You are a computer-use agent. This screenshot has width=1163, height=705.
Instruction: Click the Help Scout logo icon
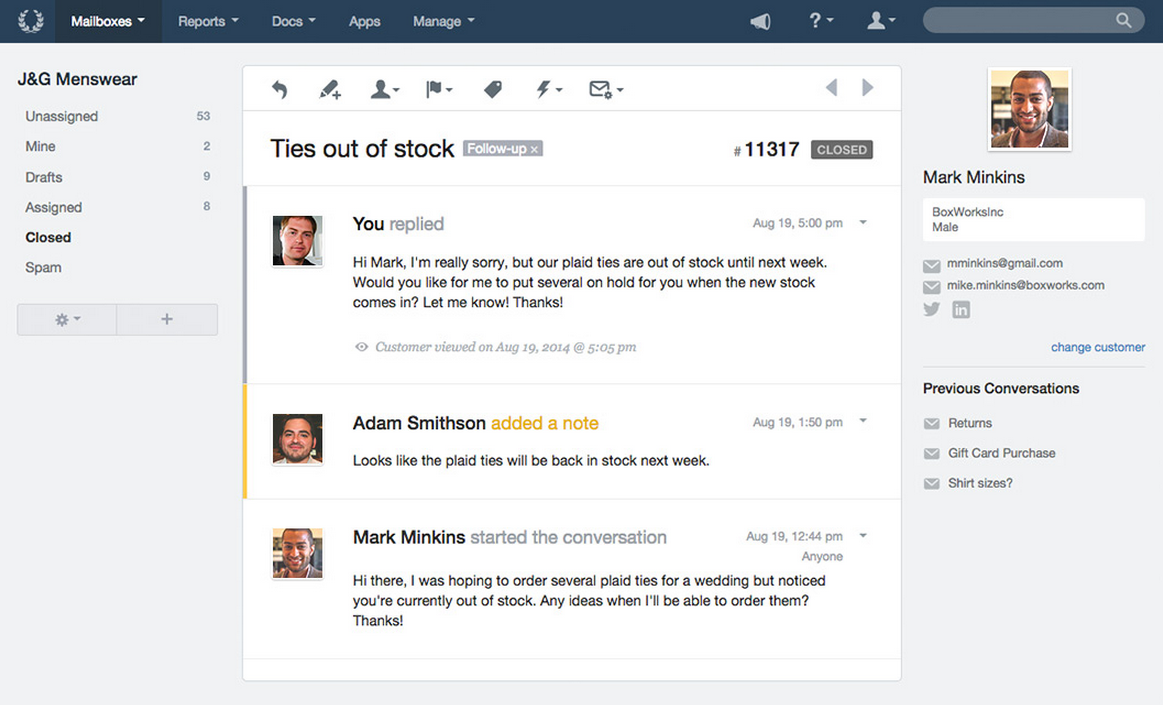pyautogui.click(x=29, y=20)
